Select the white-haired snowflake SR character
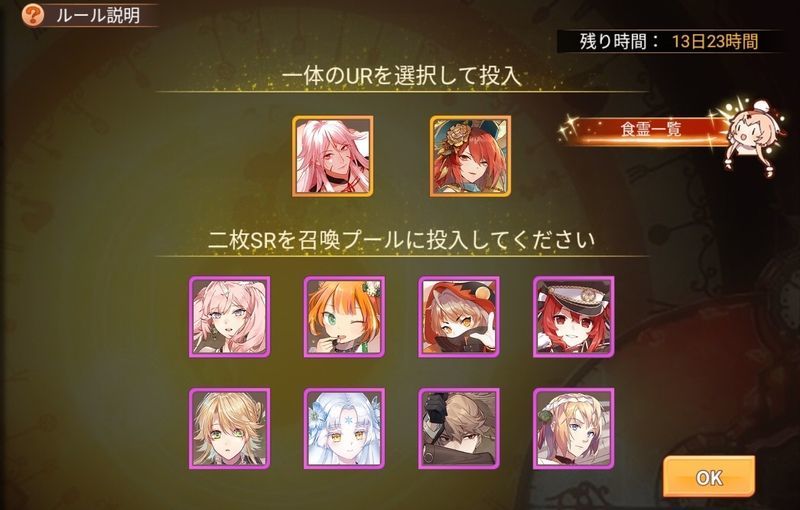Viewport: 800px width, 510px height. [344, 428]
